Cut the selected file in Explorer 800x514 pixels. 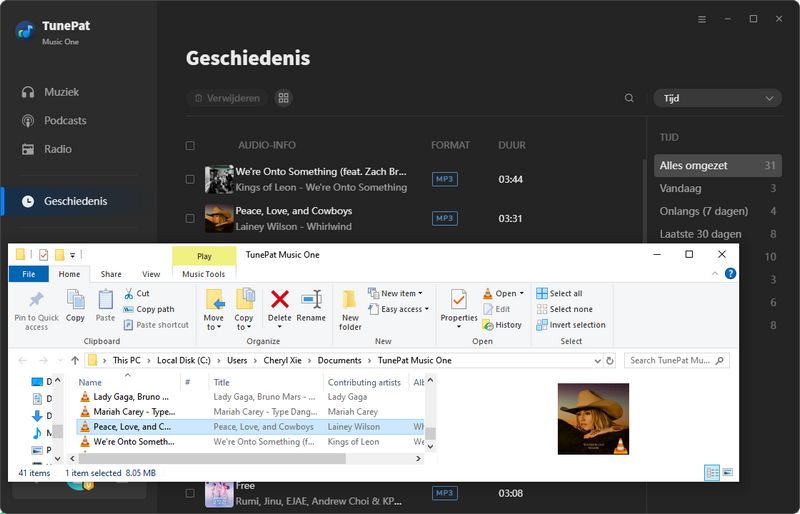pyautogui.click(x=137, y=293)
